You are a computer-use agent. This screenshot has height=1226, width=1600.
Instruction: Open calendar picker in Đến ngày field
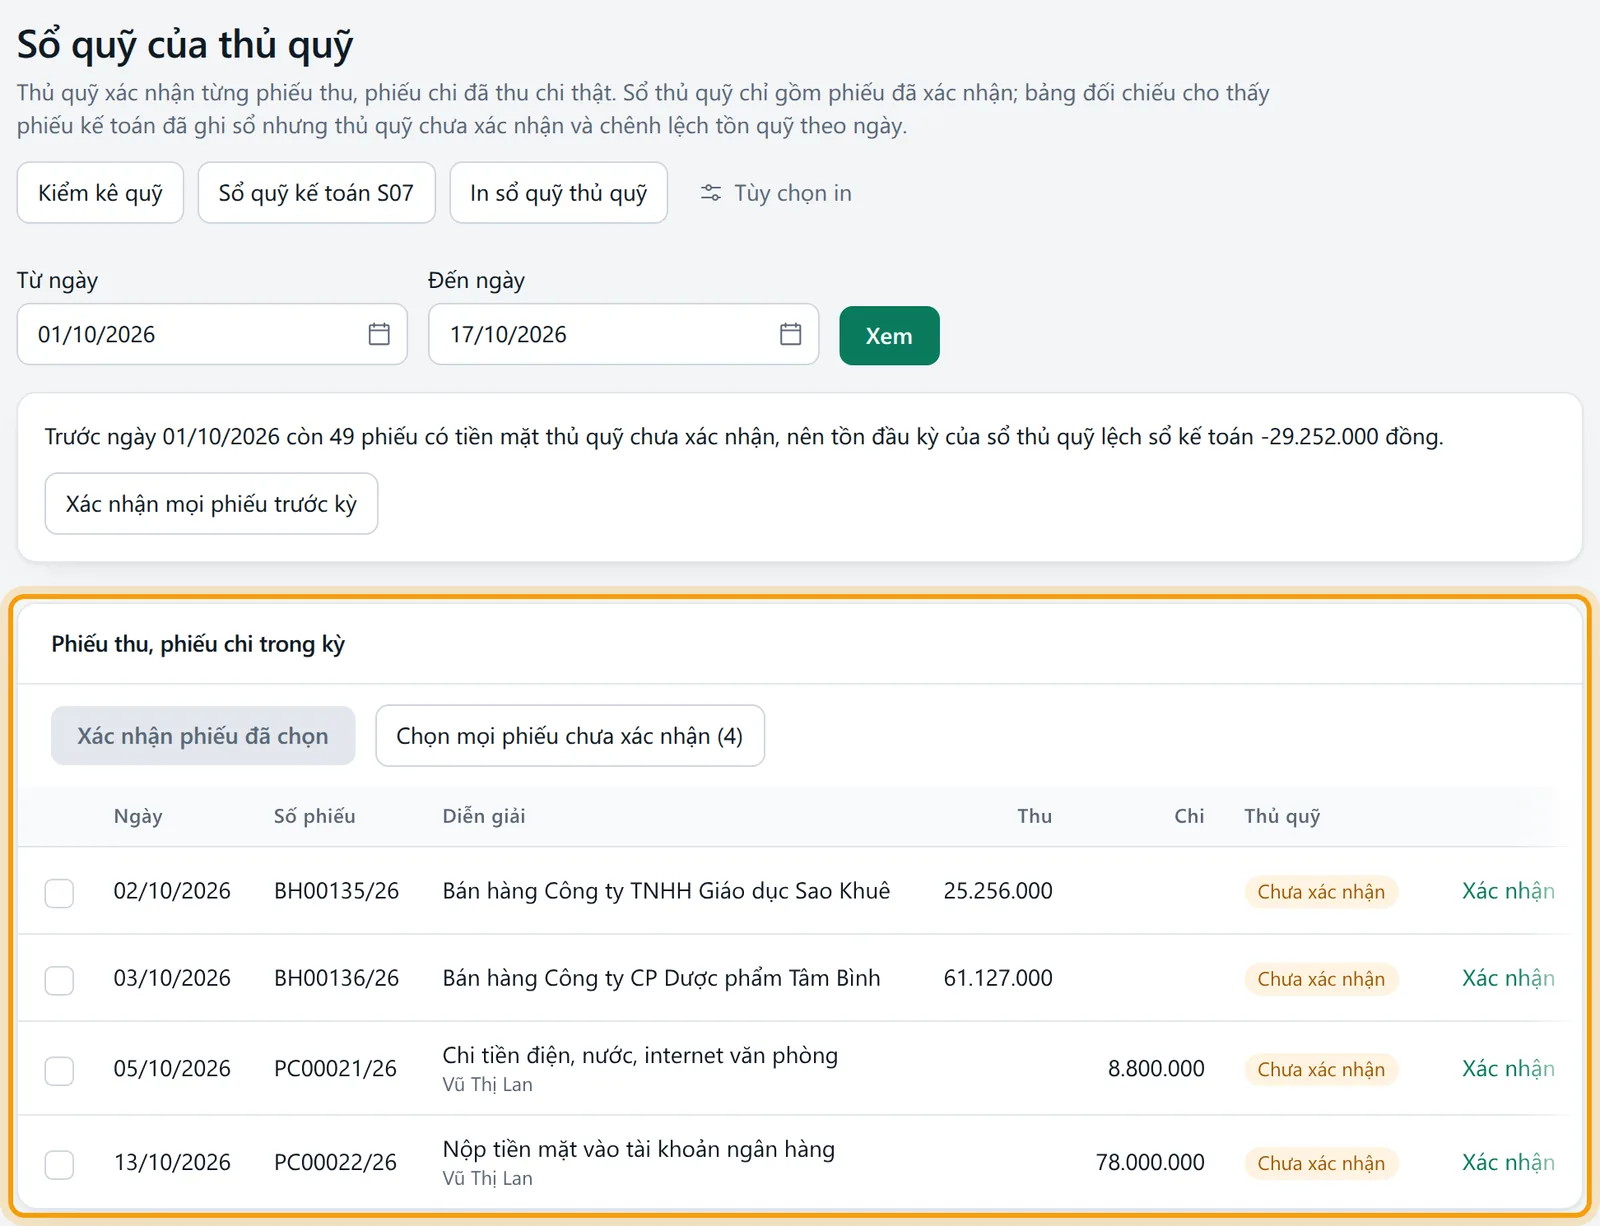click(x=790, y=334)
